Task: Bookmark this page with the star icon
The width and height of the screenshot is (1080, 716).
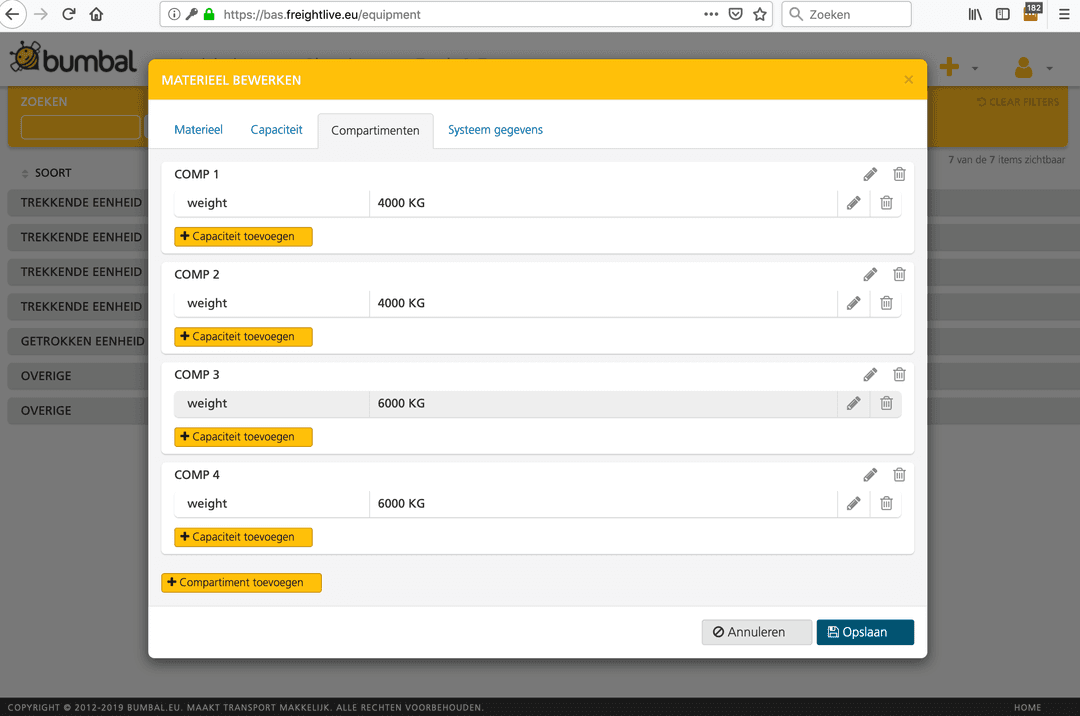Action: tap(760, 14)
